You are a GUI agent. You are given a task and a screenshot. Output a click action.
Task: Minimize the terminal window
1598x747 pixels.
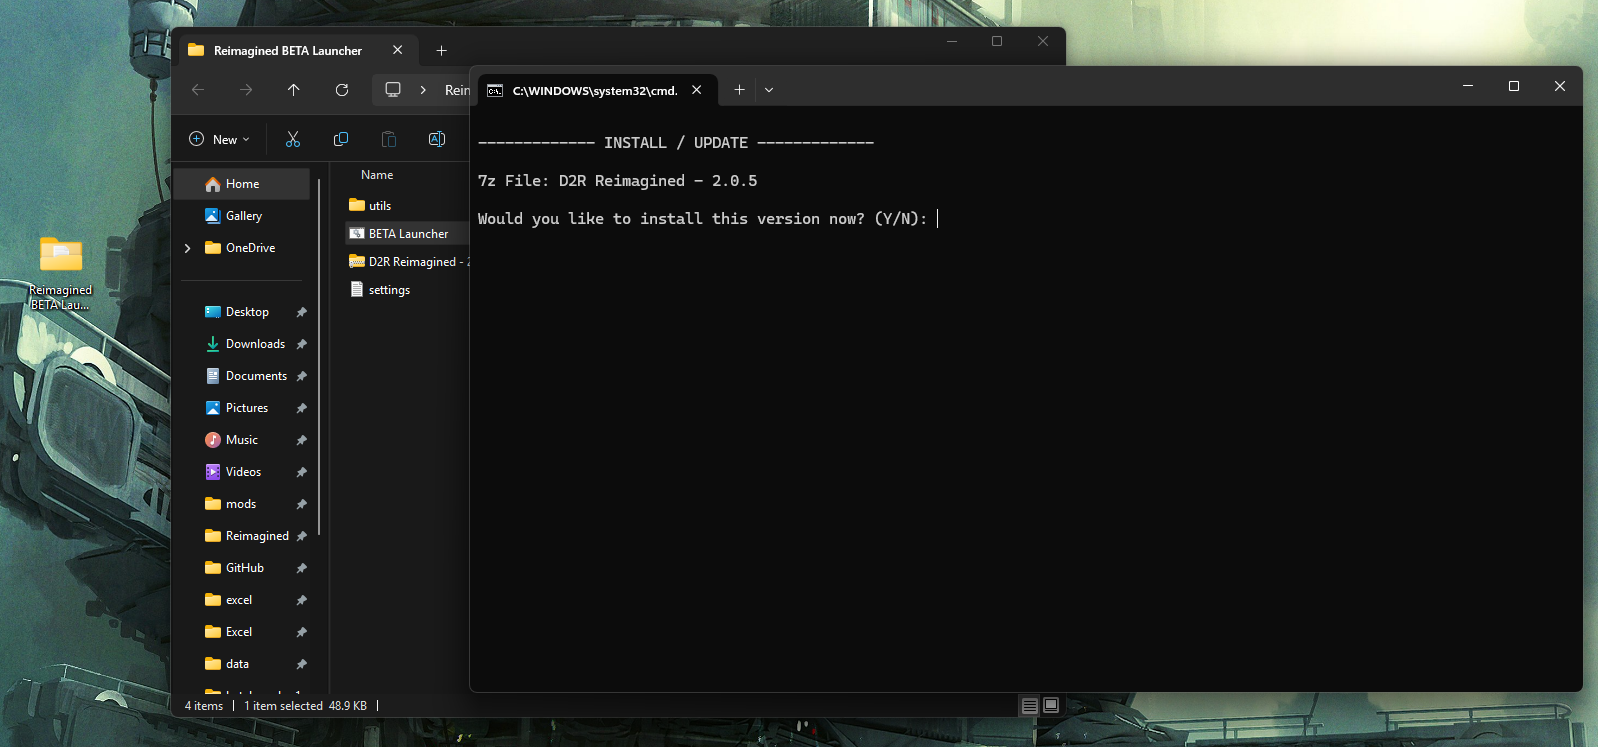(1468, 86)
